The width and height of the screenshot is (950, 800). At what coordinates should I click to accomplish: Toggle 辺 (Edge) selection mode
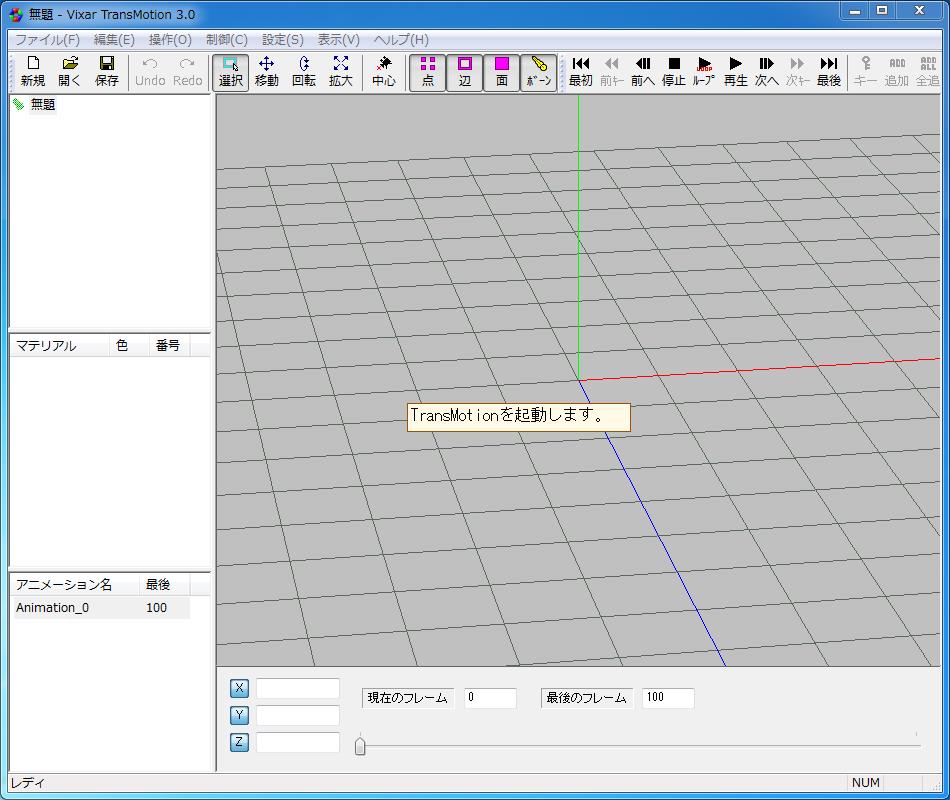pyautogui.click(x=464, y=71)
